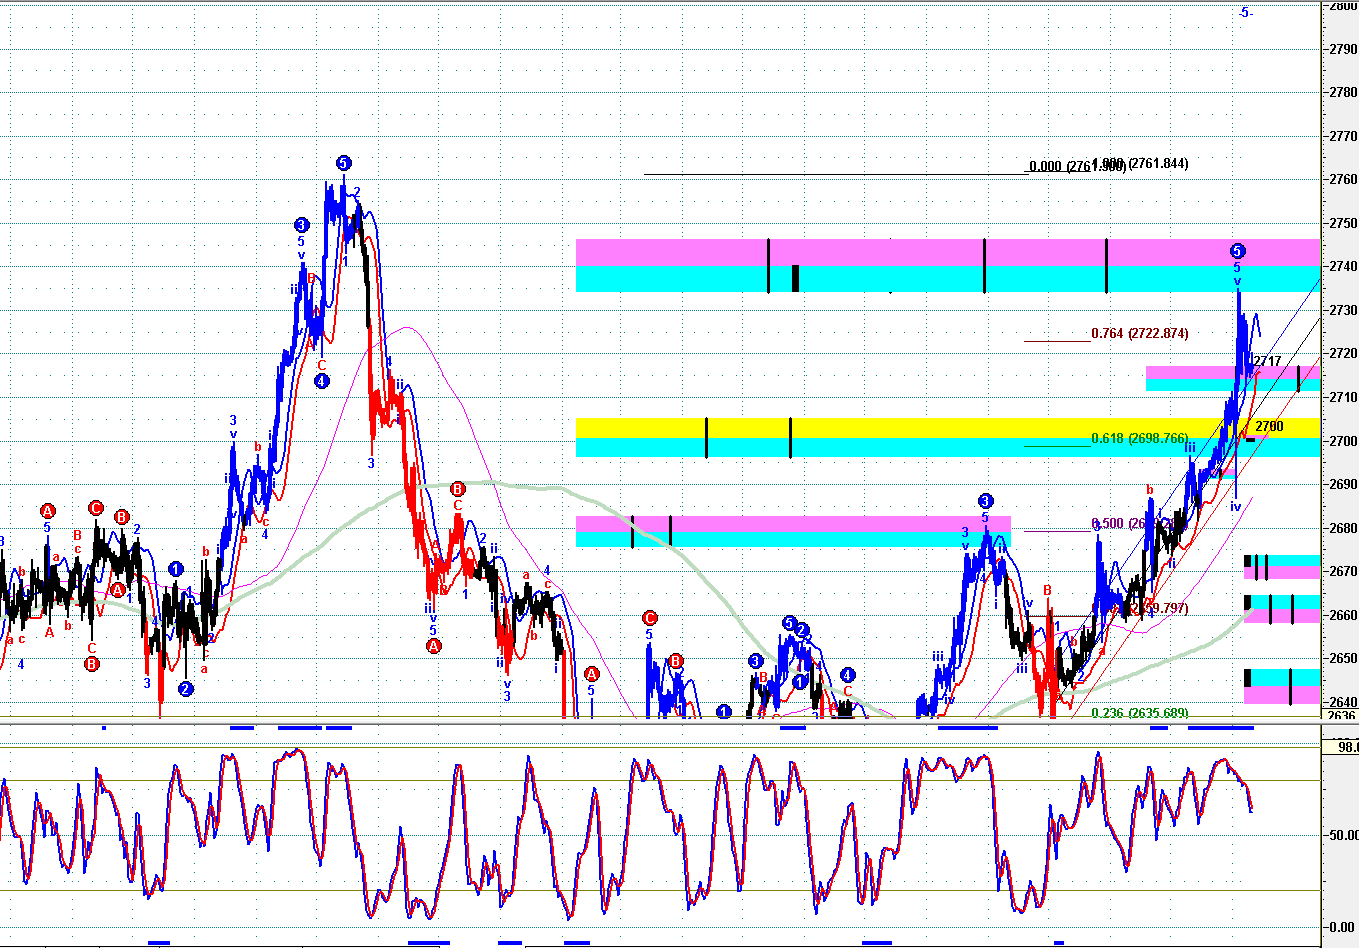
Task: Select circled blue 5 marker at the 2735 spike
Action: pos(1237,251)
